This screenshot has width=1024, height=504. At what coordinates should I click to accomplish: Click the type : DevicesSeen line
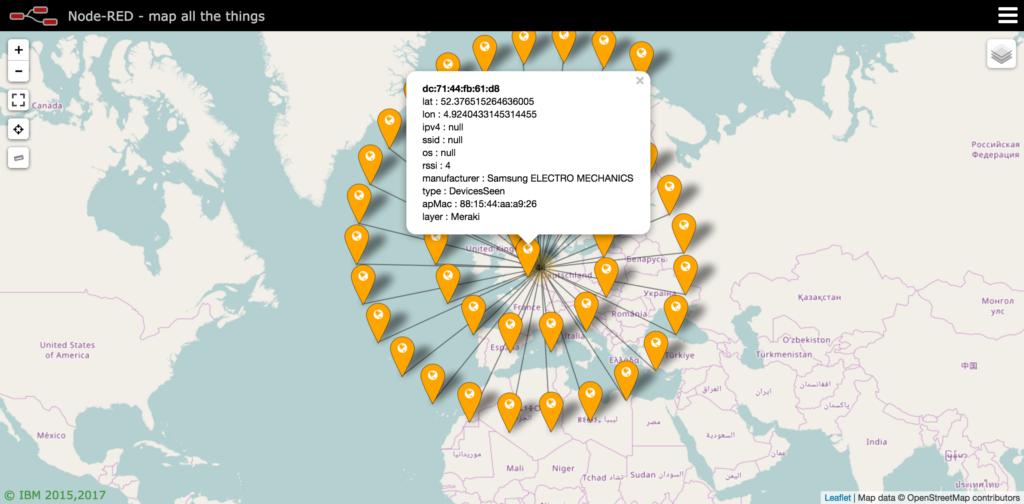tap(463, 191)
